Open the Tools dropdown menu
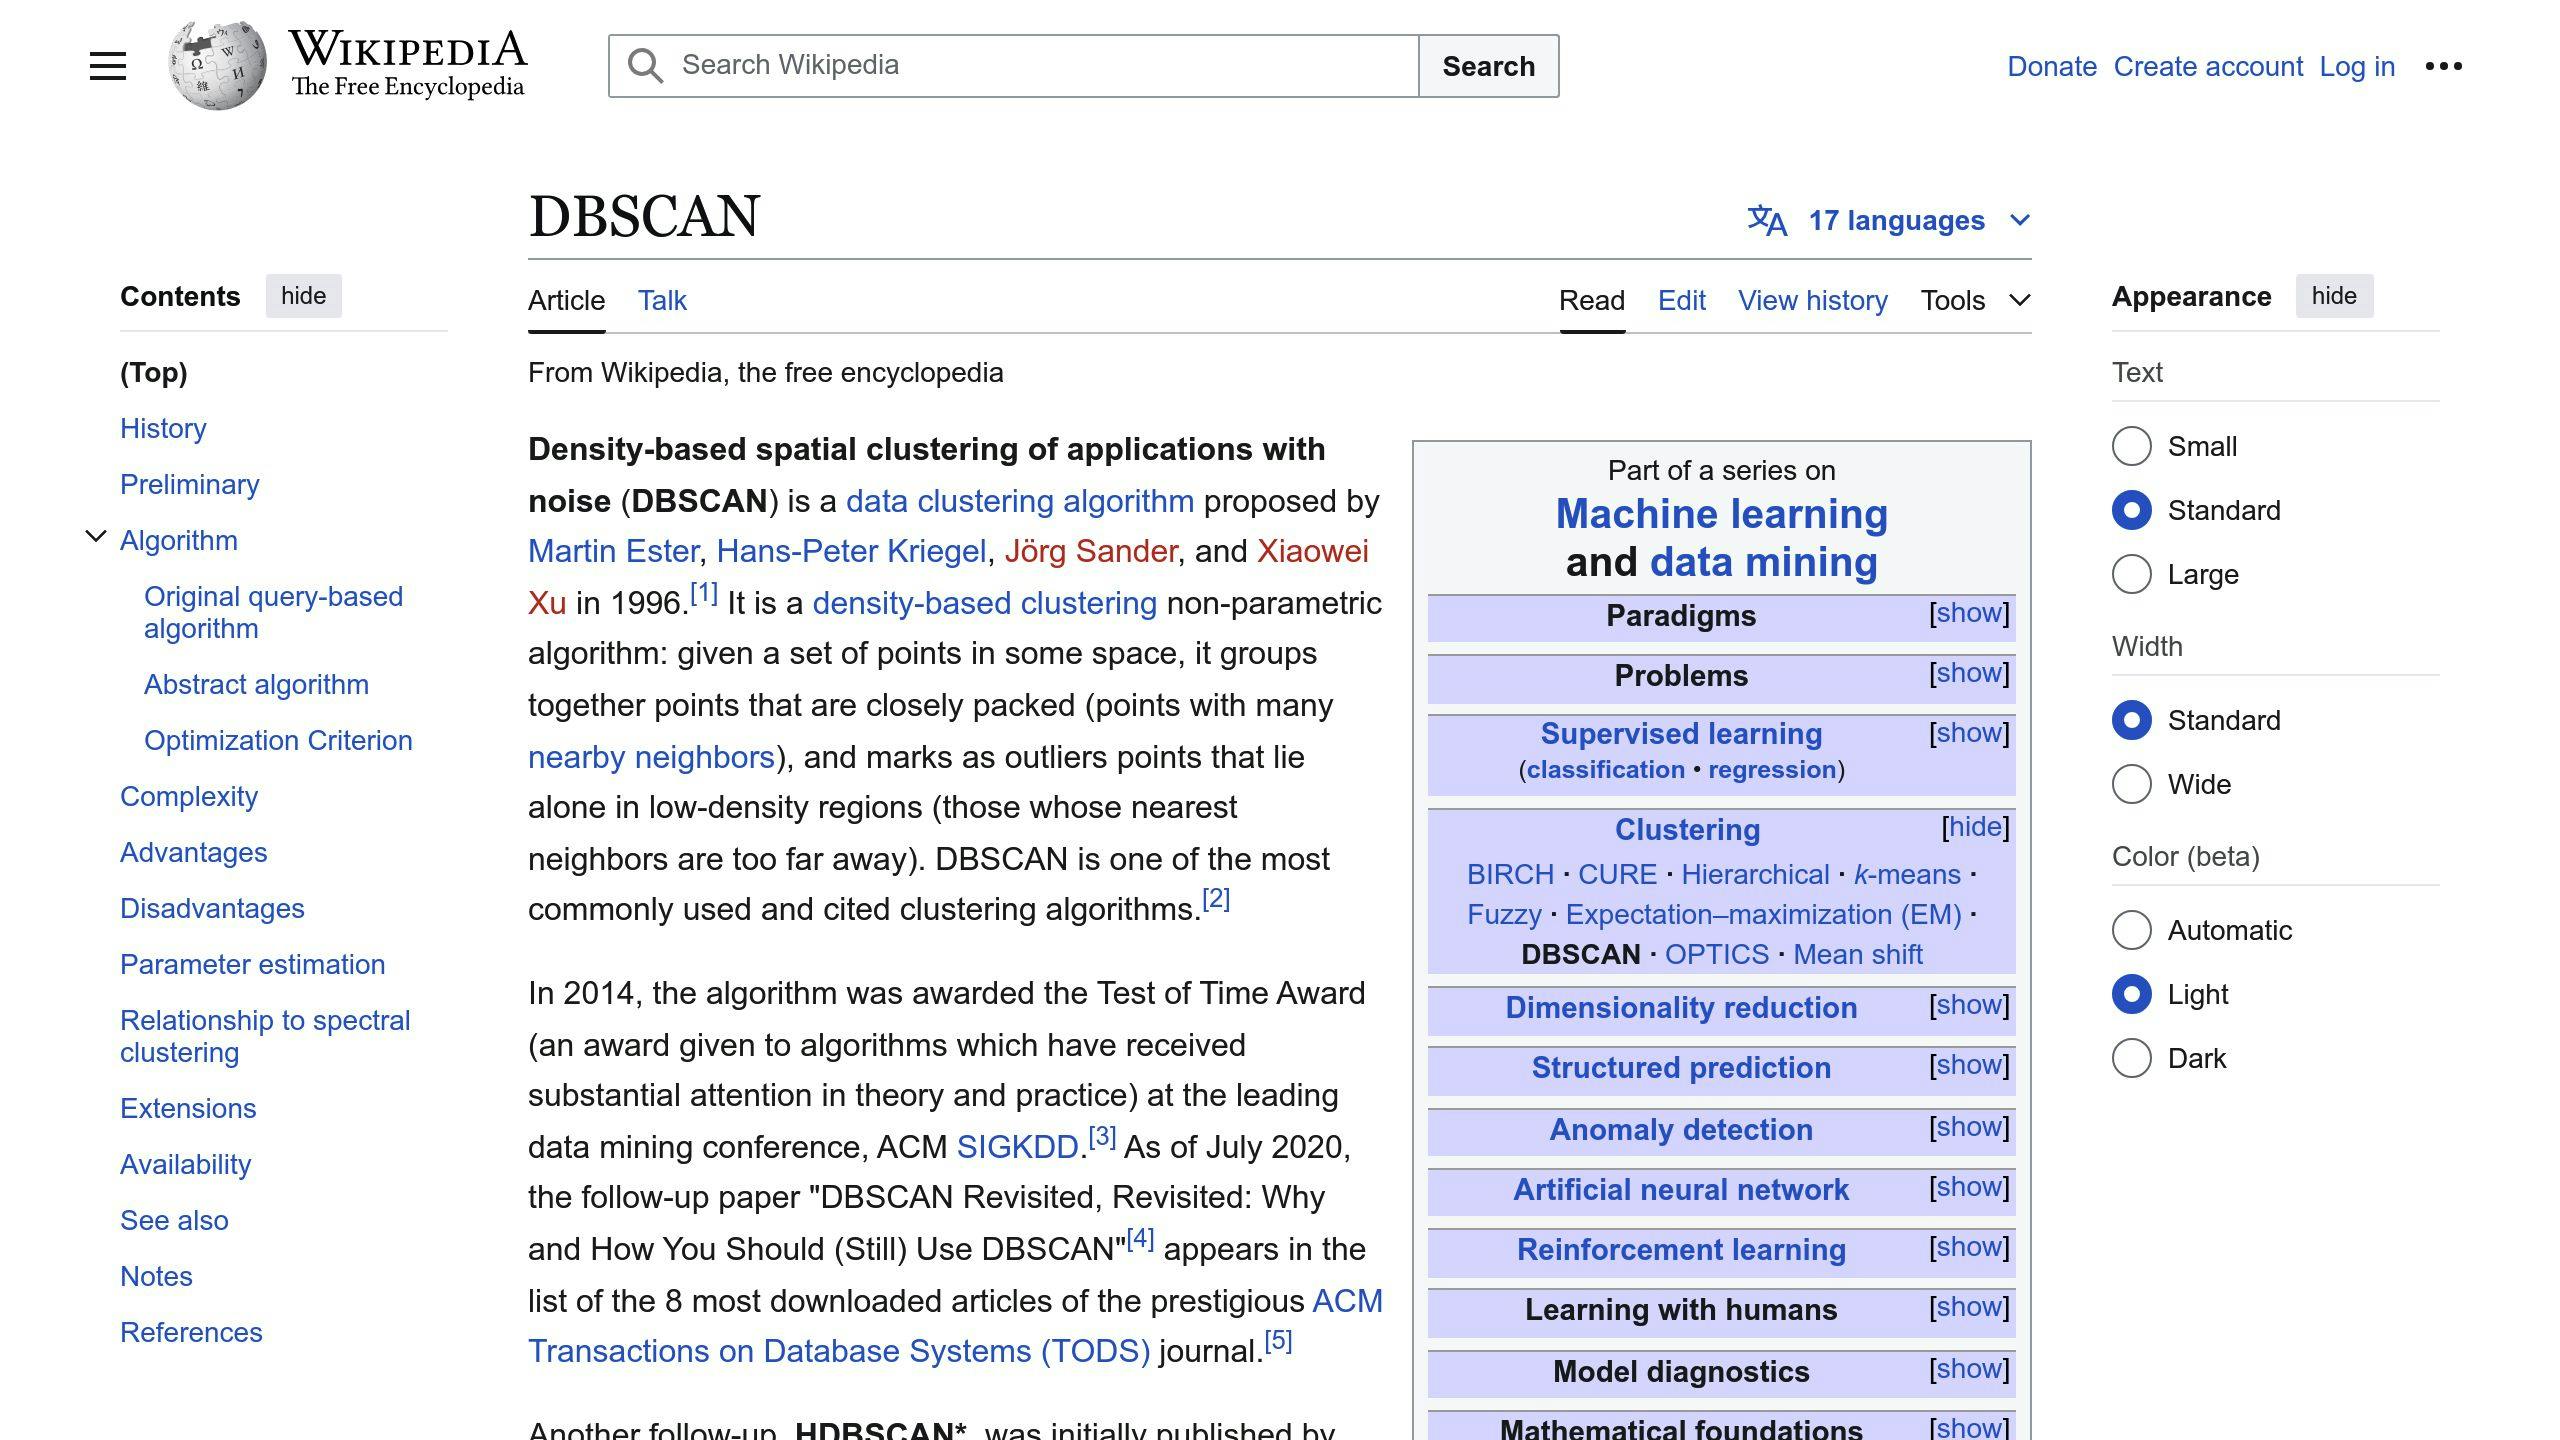Screen dimensions: 2560x1440 [1975, 300]
